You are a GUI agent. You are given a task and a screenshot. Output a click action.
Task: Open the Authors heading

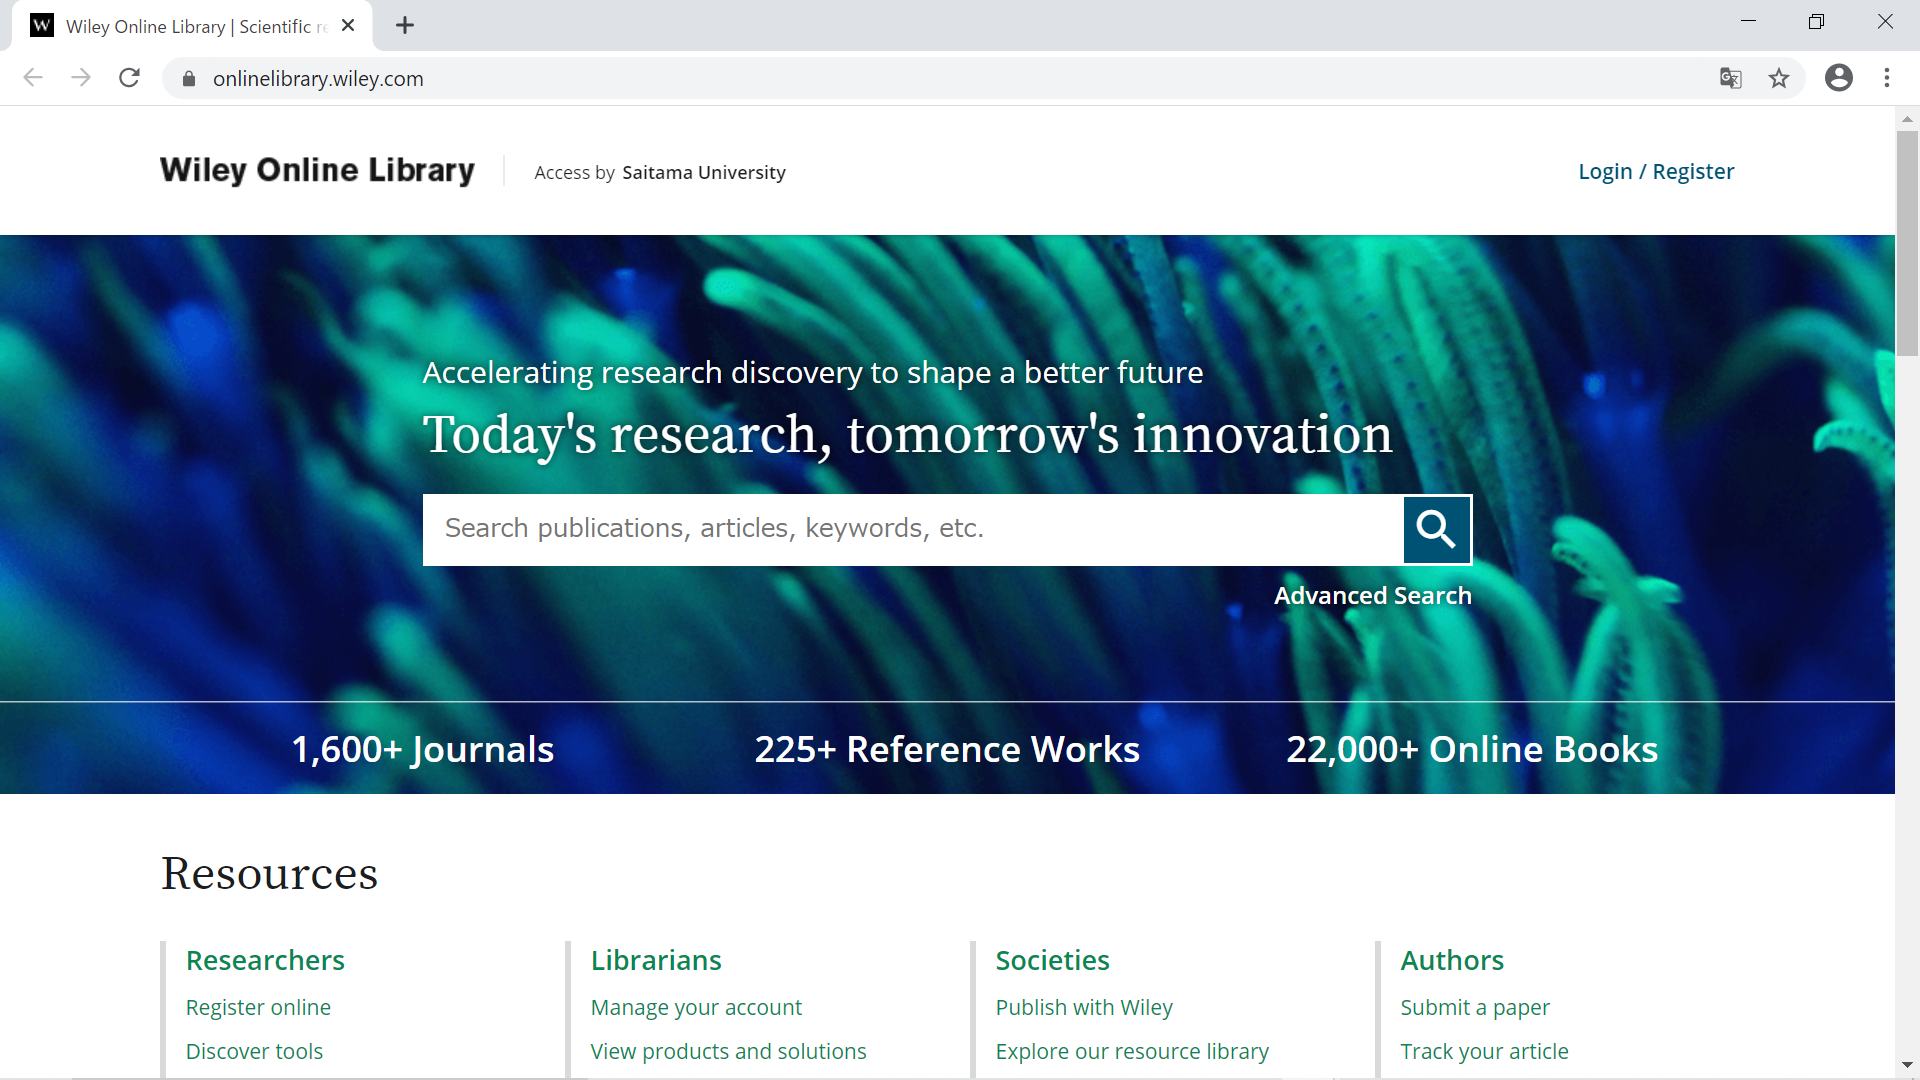pyautogui.click(x=1452, y=961)
